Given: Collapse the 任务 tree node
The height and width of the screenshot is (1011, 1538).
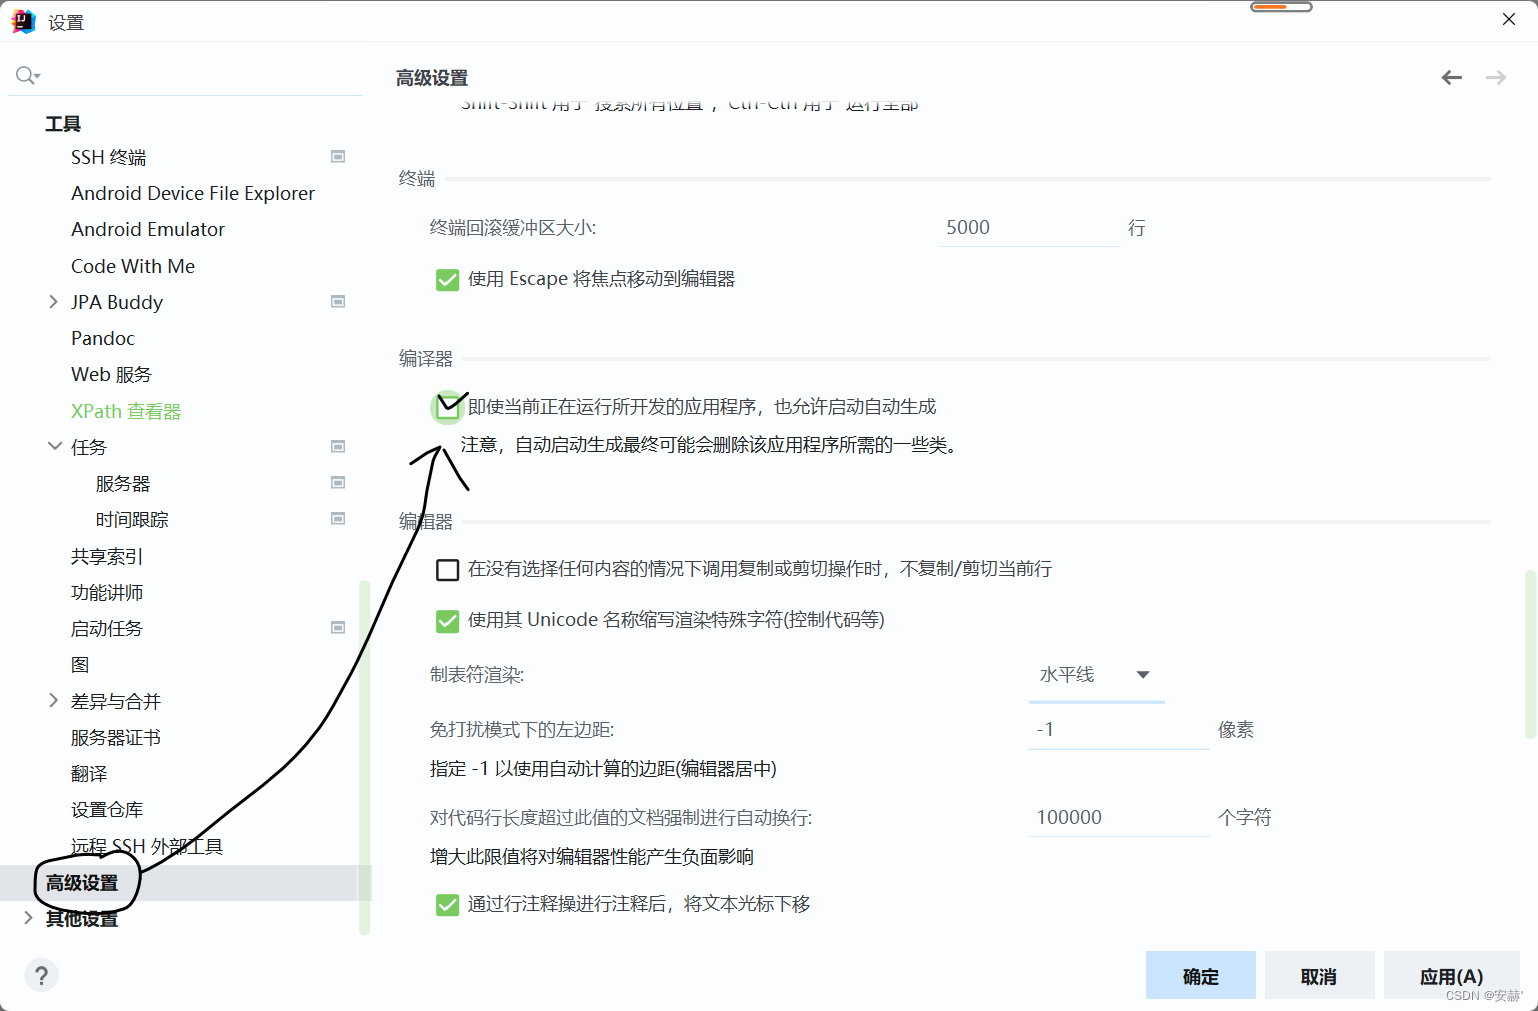Looking at the screenshot, I should tap(53, 446).
